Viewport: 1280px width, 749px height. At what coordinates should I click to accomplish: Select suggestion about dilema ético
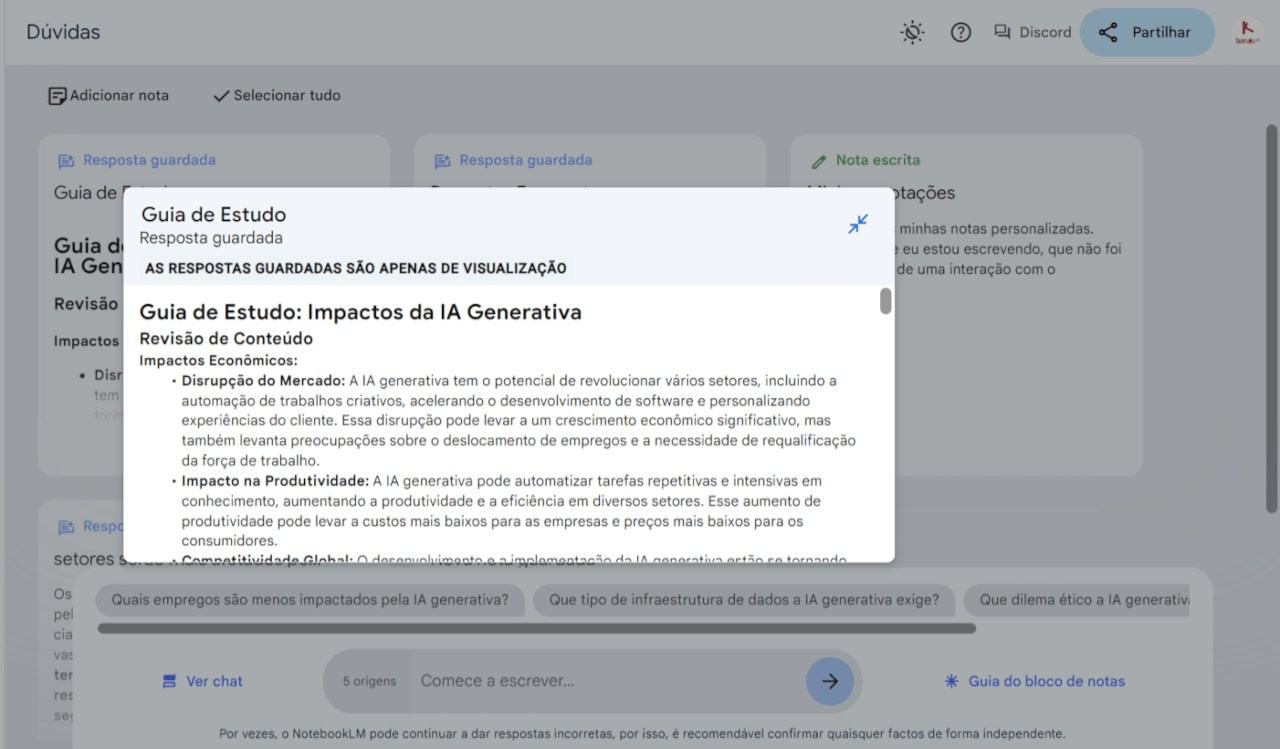pos(1077,600)
